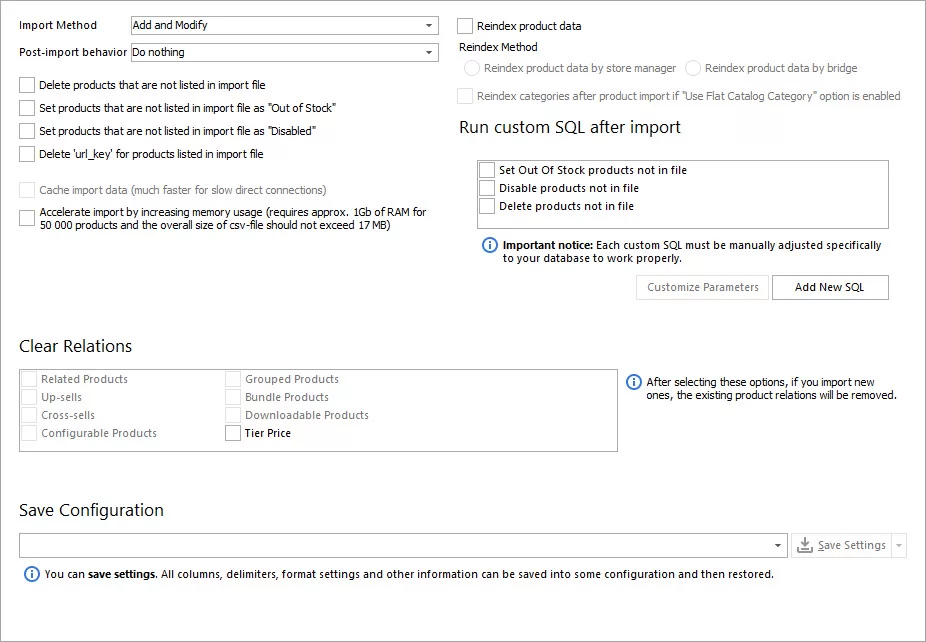This screenshot has height=642, width=926.
Task: Click the Save Settings button
Action: coord(842,545)
